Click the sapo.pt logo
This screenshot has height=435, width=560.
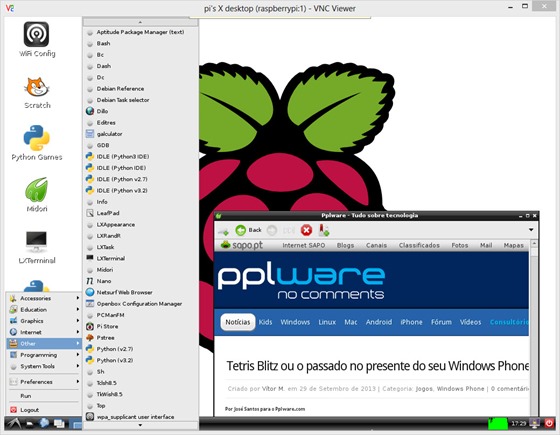[x=242, y=245]
